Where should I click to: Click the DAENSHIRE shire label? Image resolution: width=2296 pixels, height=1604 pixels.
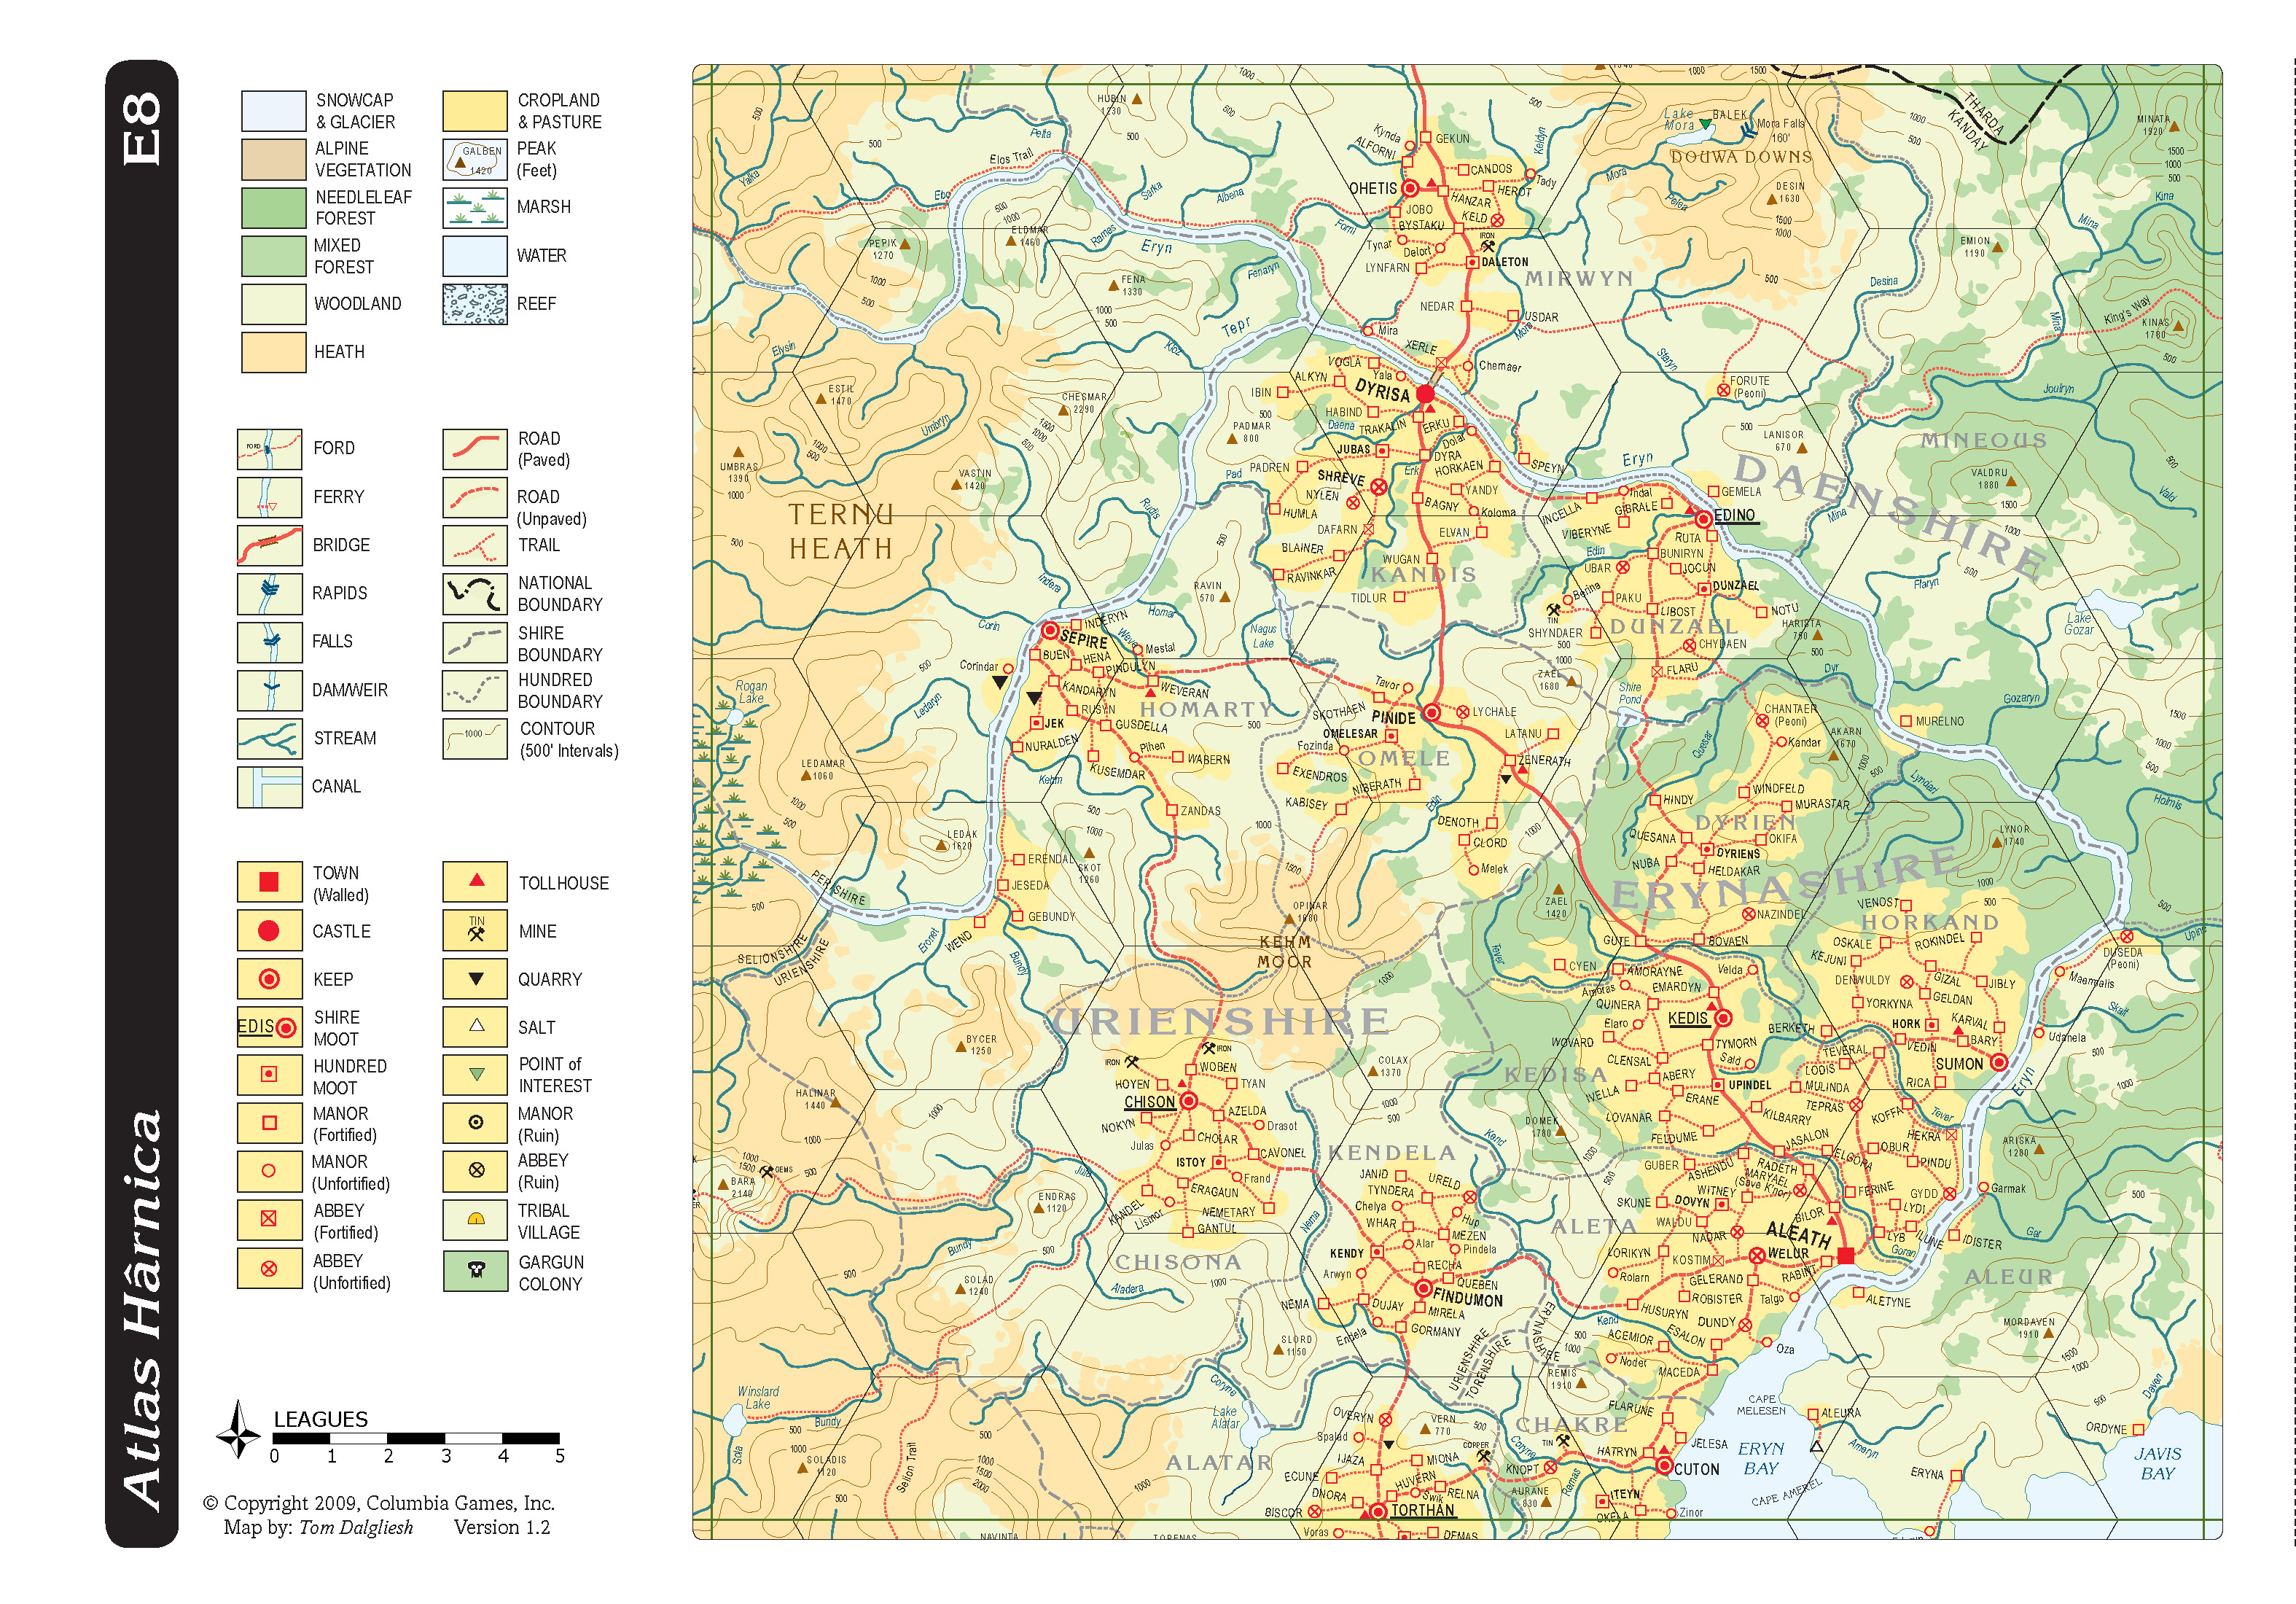pyautogui.click(x=1890, y=516)
